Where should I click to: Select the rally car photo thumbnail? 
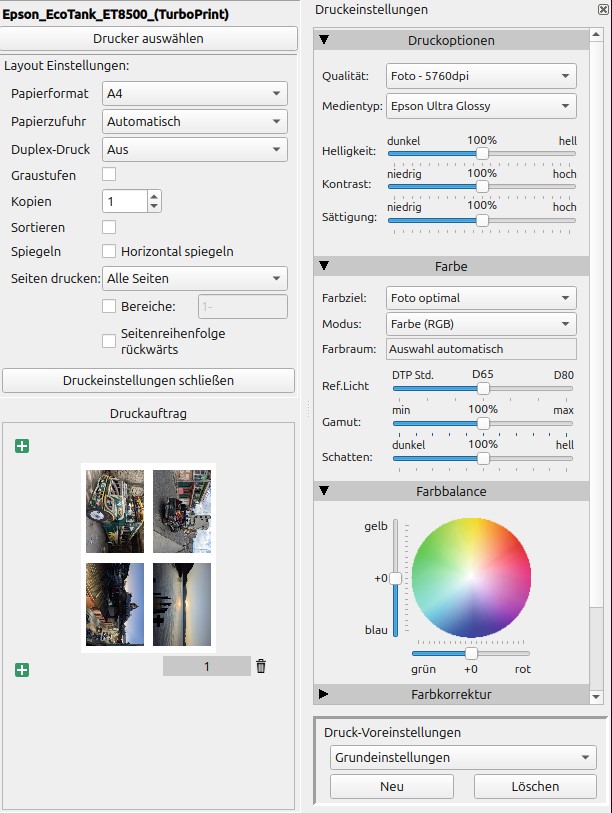click(115, 511)
